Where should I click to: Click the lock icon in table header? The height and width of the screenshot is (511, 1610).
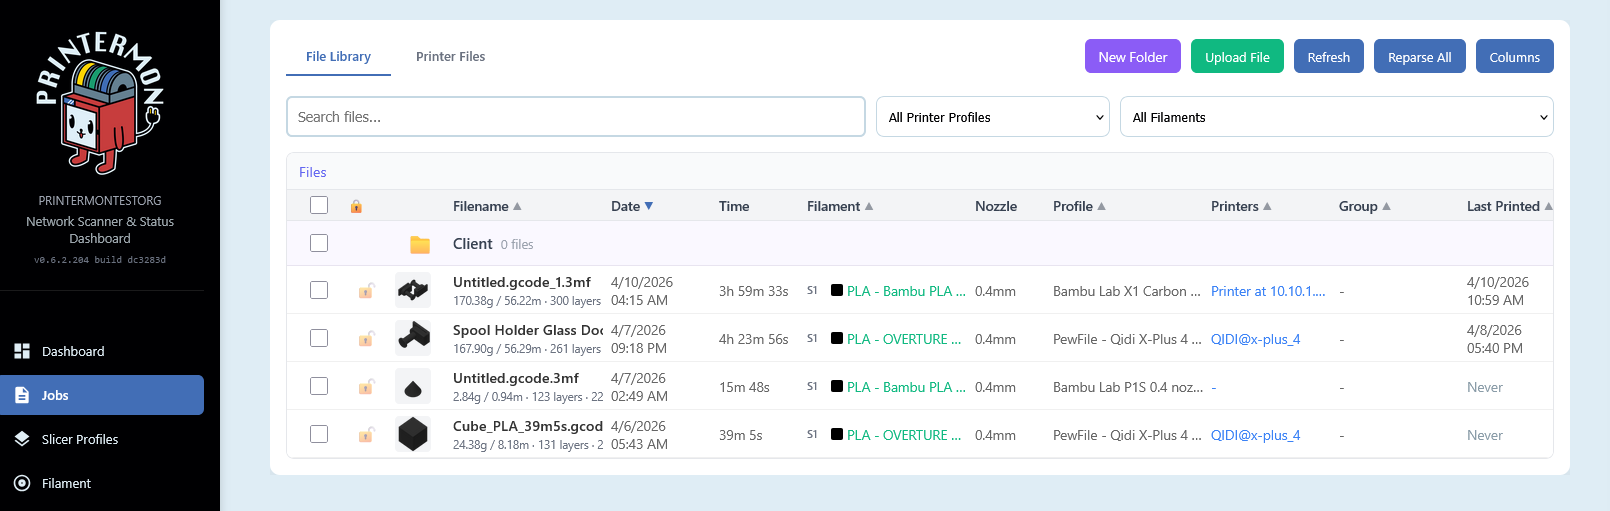(356, 206)
